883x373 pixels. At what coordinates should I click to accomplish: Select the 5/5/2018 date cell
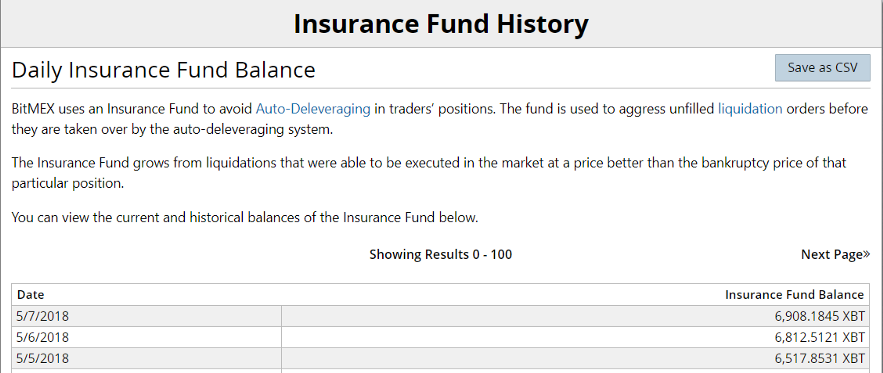[146, 358]
